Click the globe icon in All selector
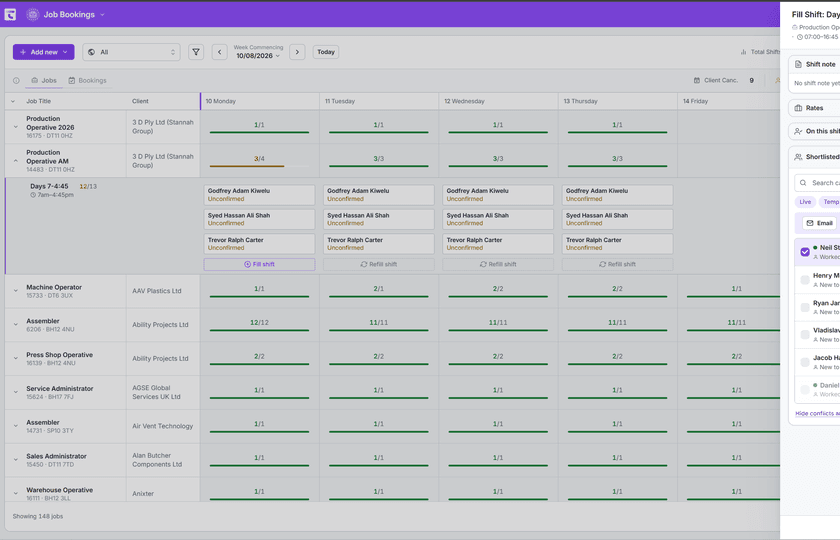 click(92, 52)
